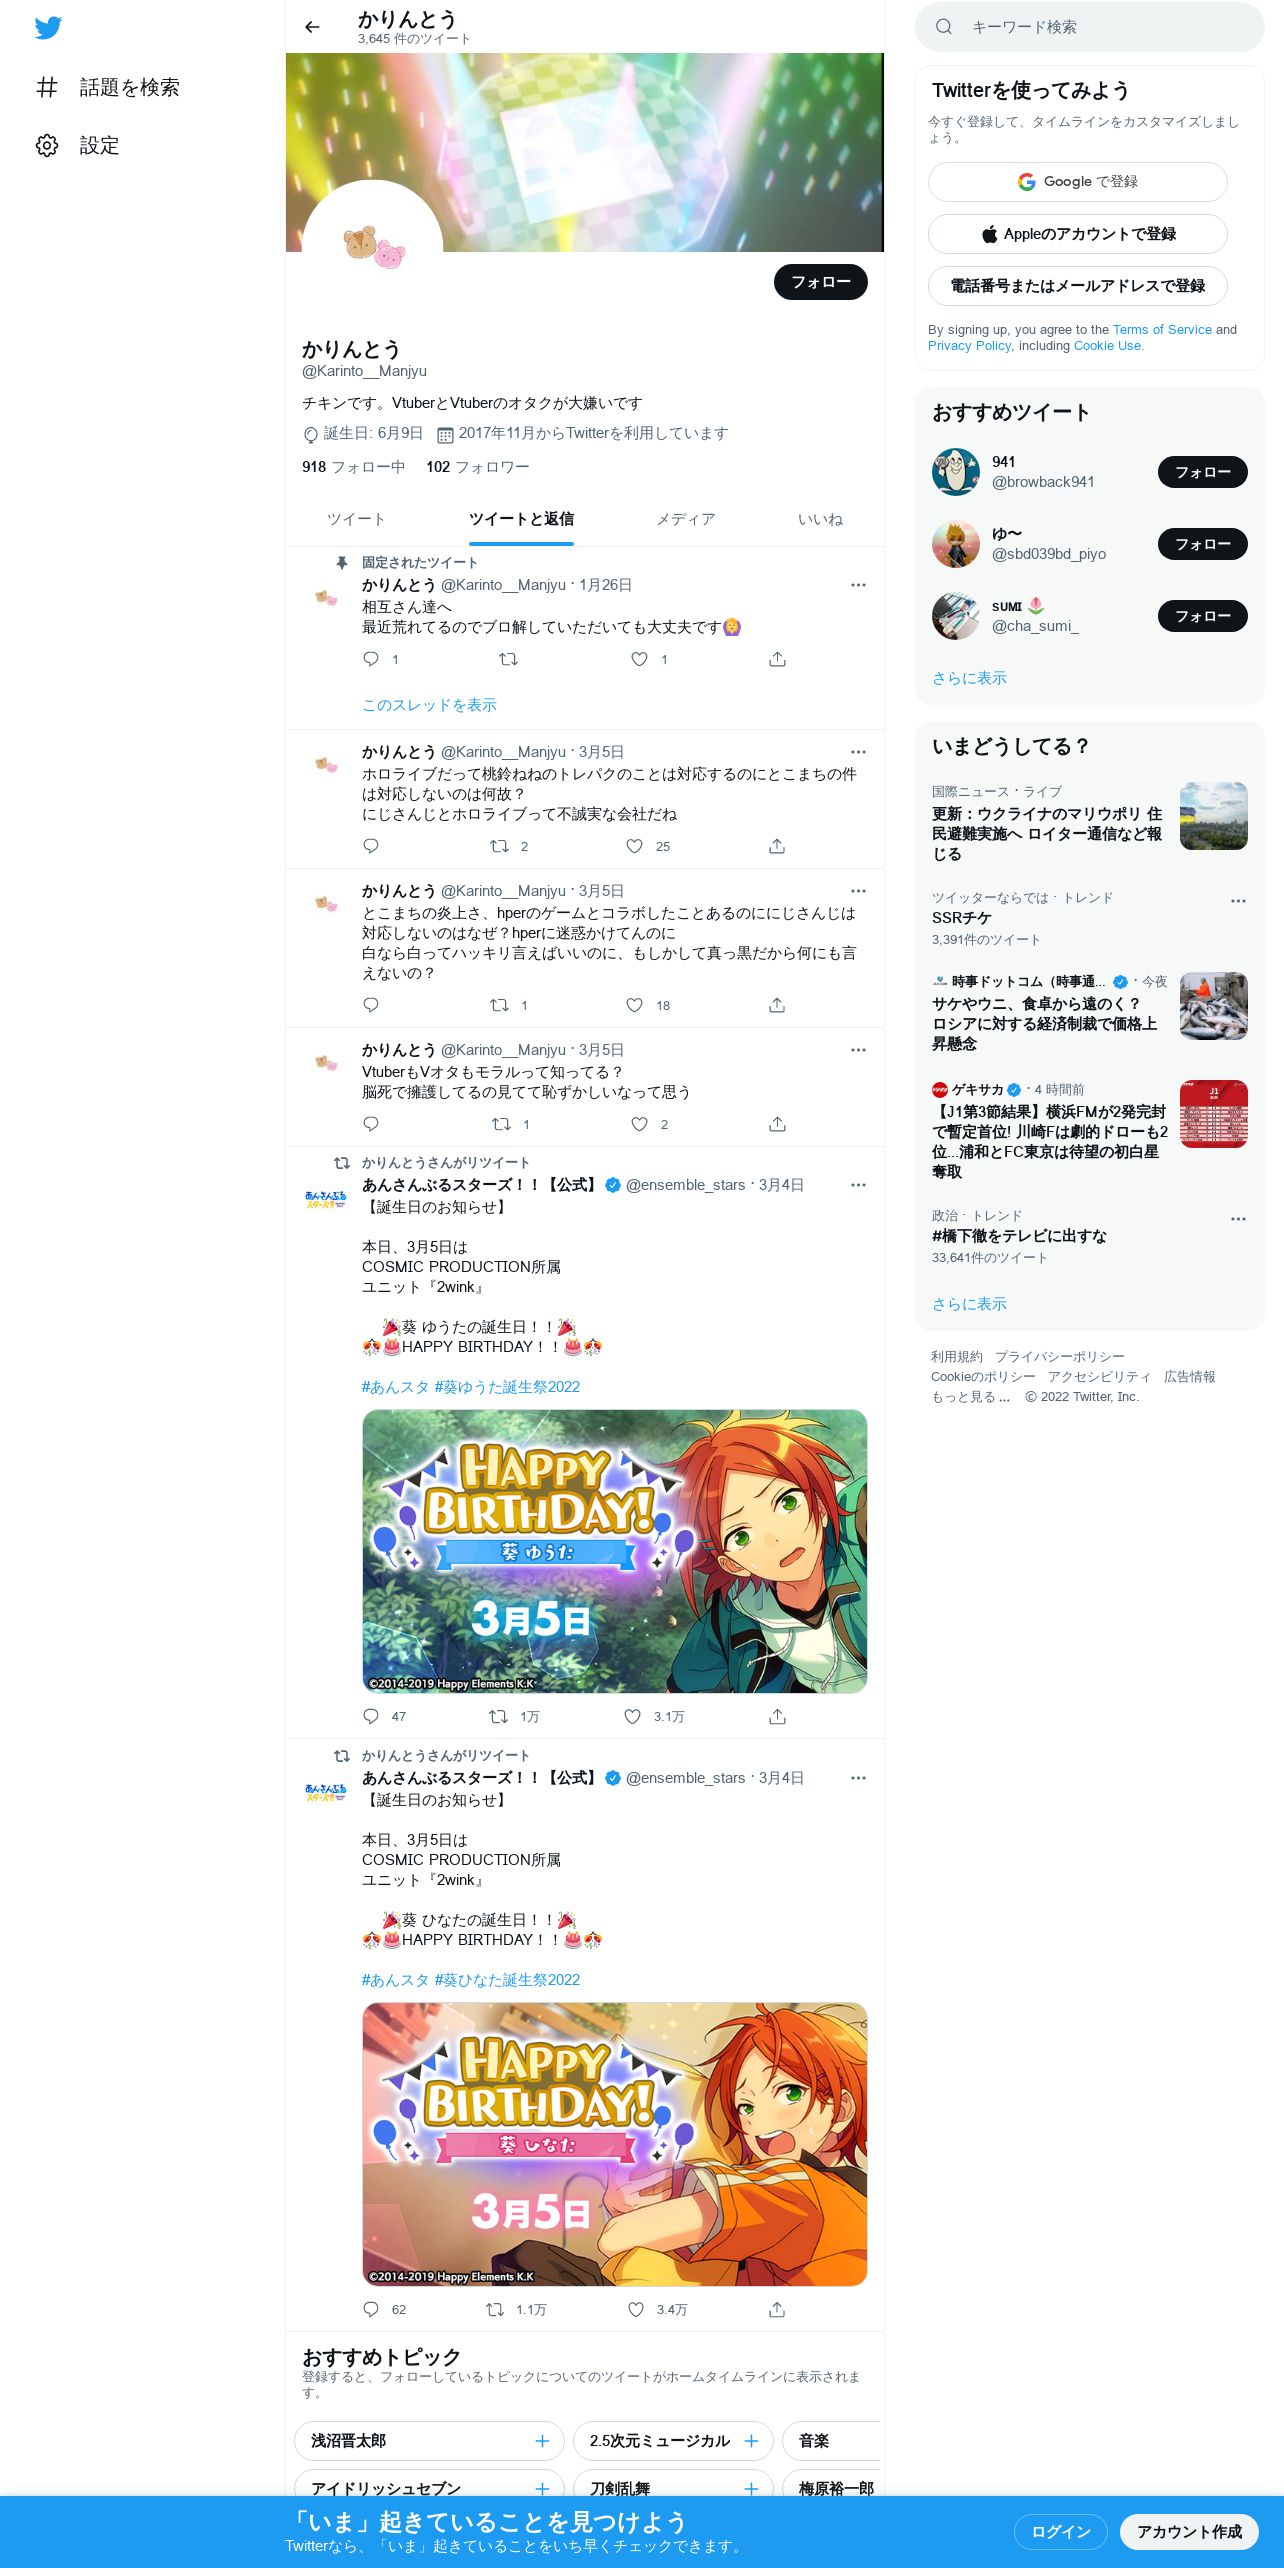This screenshot has width=1284, height=2568.
Task: Add topic 2.5次元ミュージカル with plus
Action: click(x=751, y=2441)
